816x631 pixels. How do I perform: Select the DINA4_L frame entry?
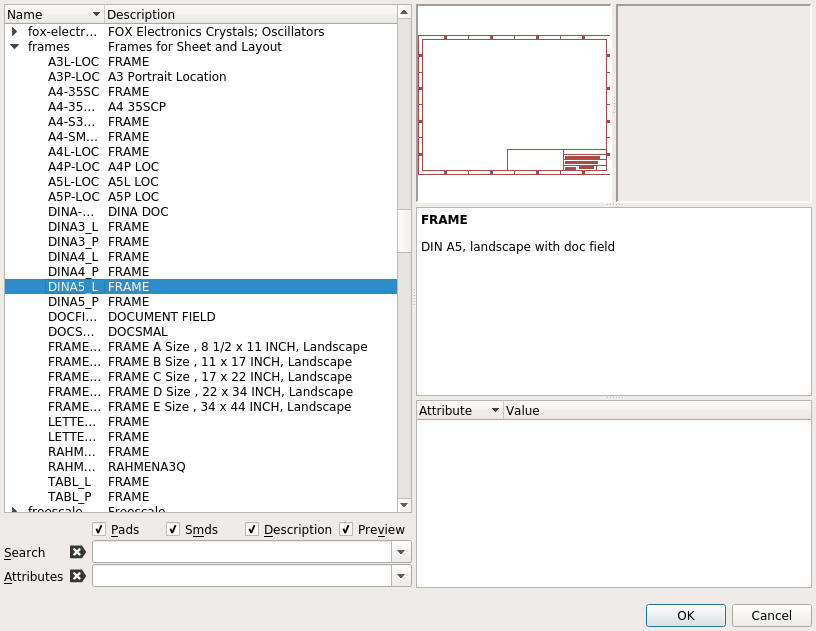(x=73, y=257)
